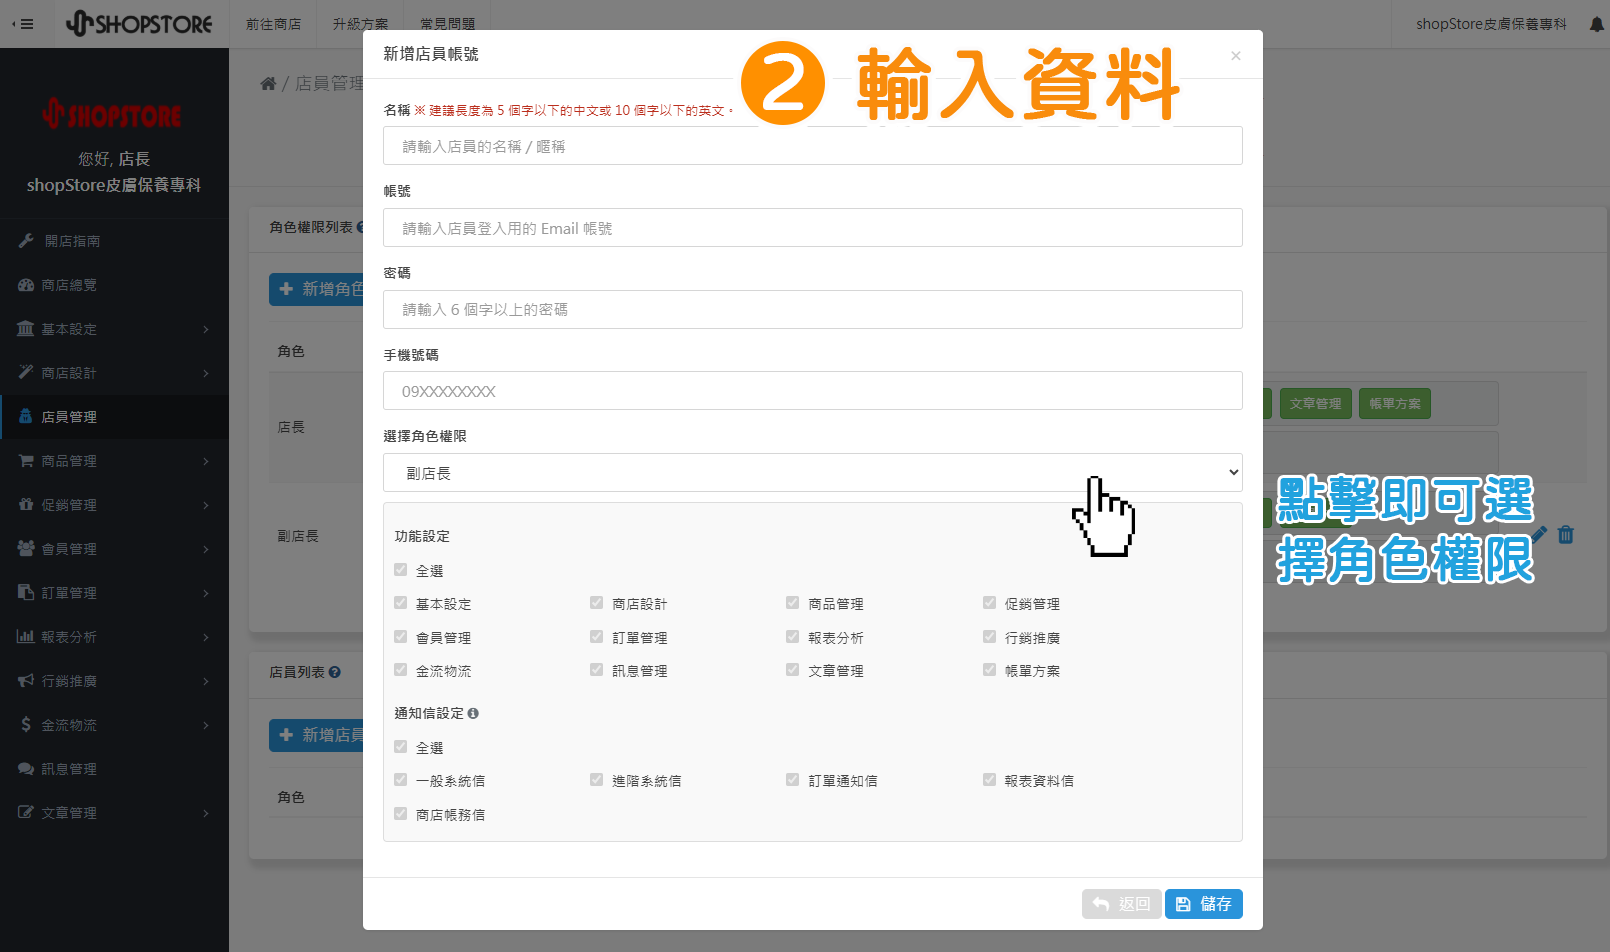The height and width of the screenshot is (952, 1610).
Task: Toggle the 基本設定 checkbox
Action: 401,603
